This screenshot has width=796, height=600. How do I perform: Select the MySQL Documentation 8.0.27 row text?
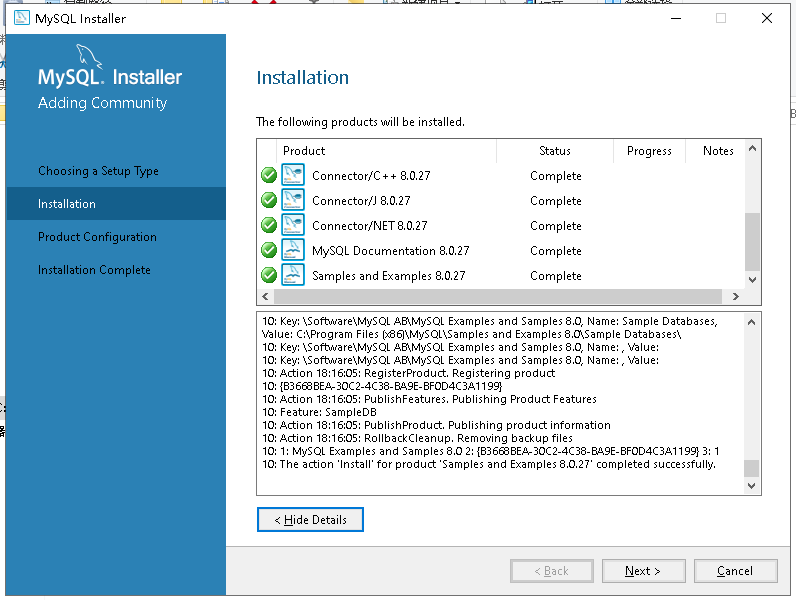pyautogui.click(x=390, y=251)
